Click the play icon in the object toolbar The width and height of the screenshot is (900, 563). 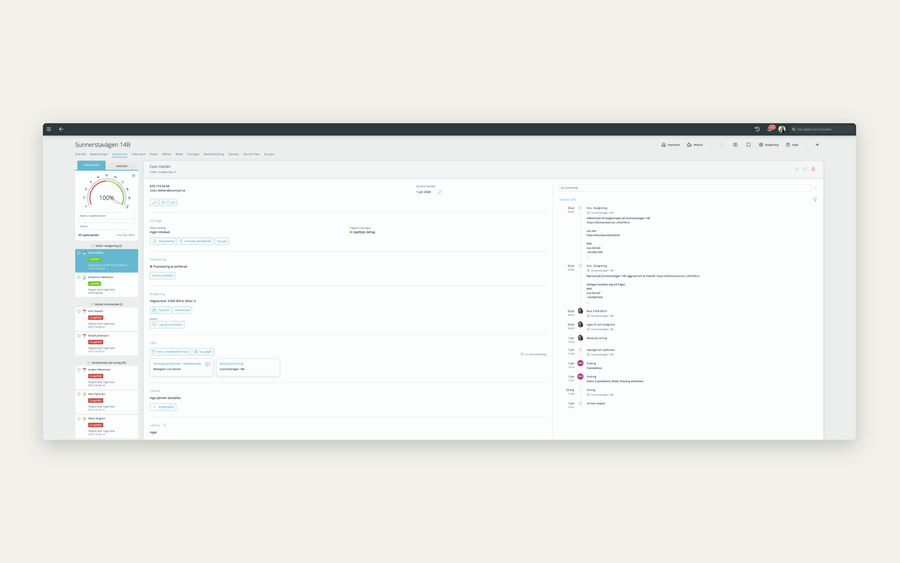coord(721,145)
